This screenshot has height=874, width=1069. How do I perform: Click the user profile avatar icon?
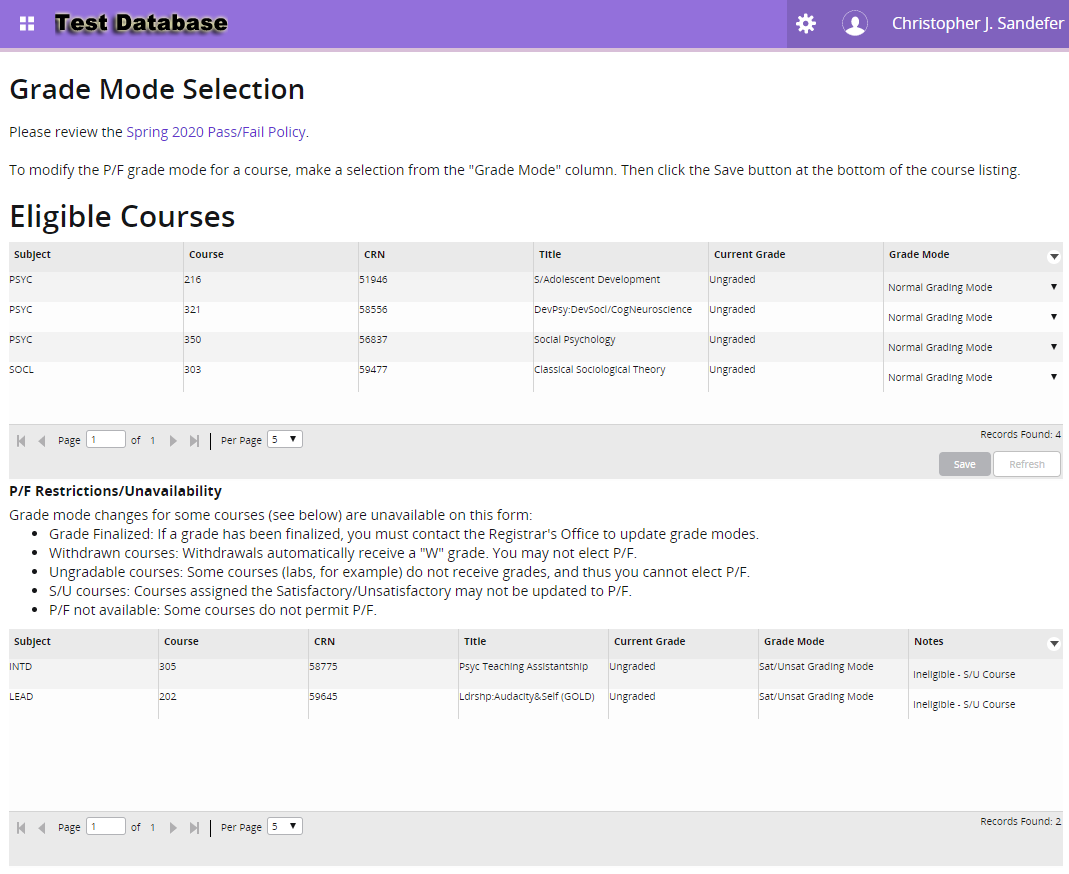855,22
